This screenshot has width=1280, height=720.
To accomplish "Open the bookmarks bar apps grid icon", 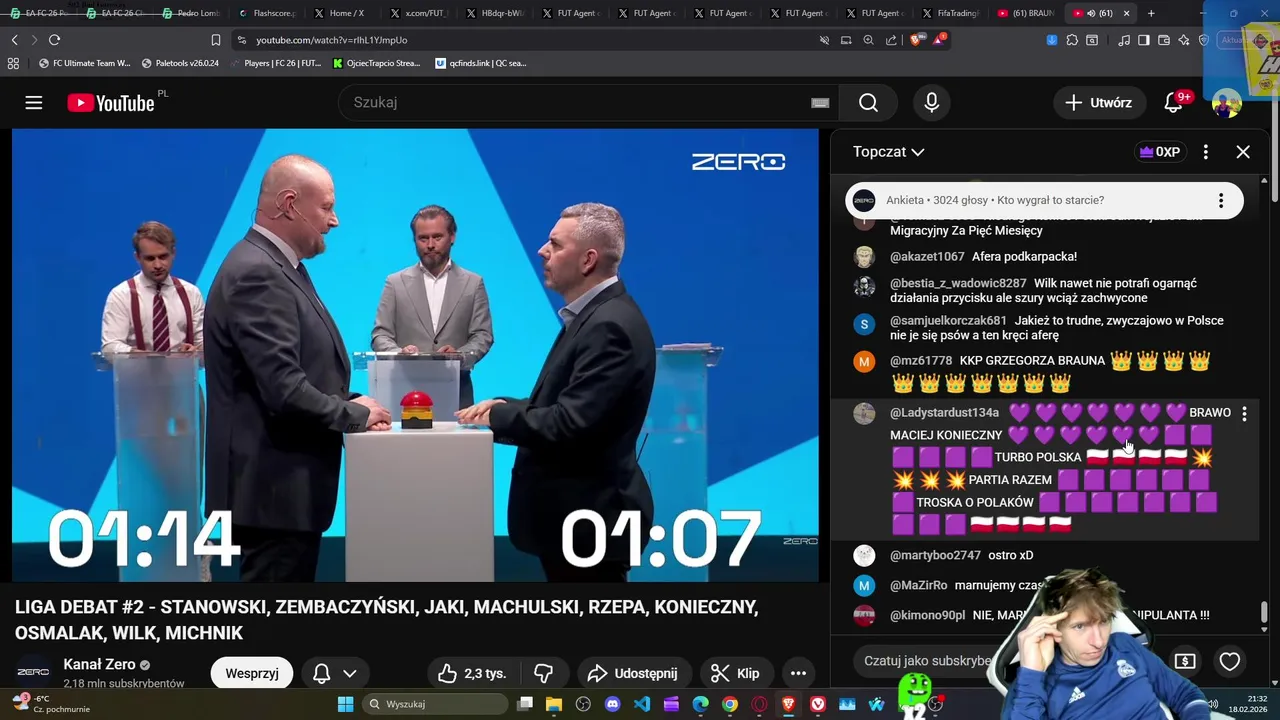I will pyautogui.click(x=13, y=63).
